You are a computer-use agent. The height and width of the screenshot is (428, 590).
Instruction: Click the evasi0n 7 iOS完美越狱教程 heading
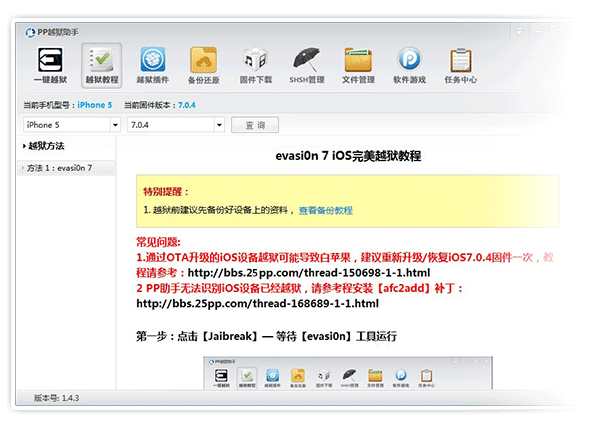tap(348, 156)
